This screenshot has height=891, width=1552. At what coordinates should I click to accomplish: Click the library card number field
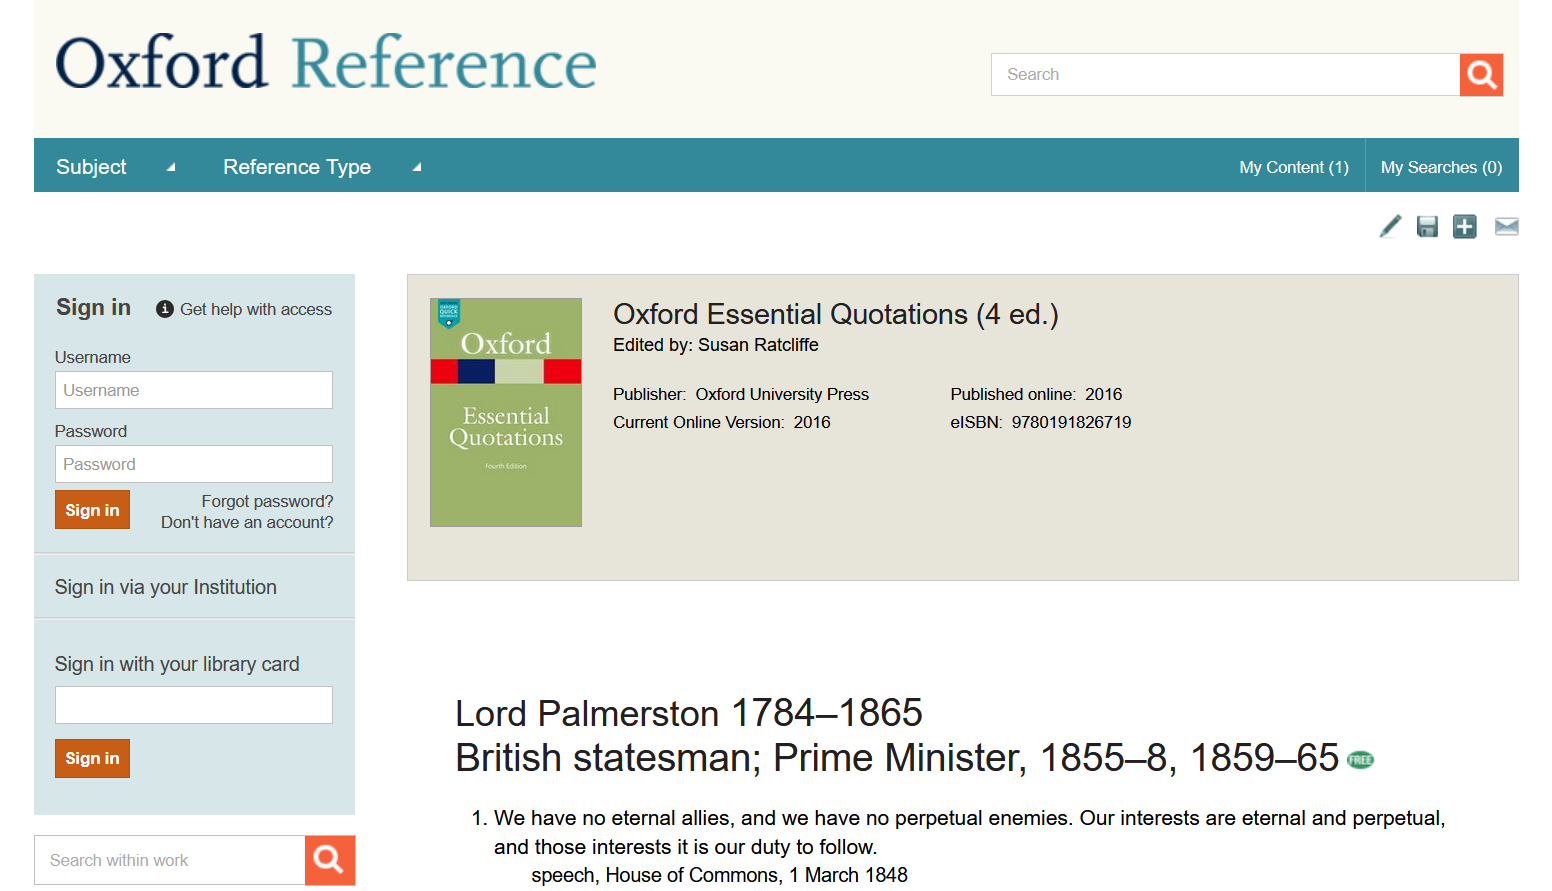[194, 705]
